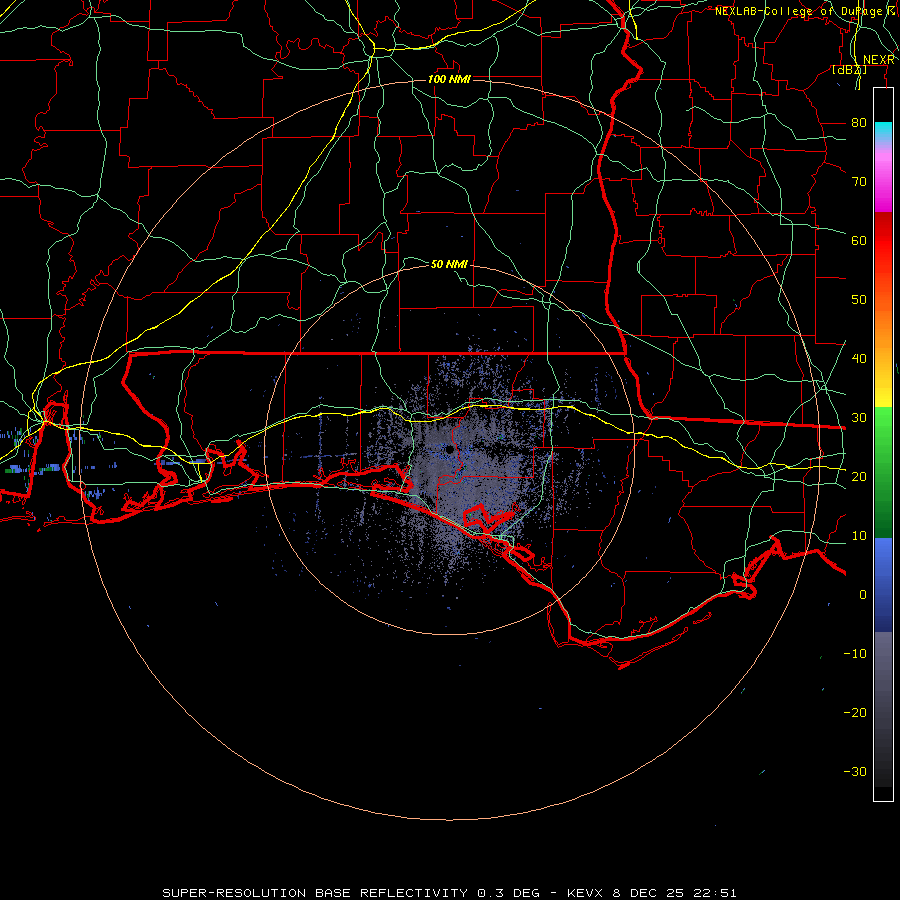Click the 30 value on the dBZ scale
Screen dimensions: 900x900
tap(859, 418)
